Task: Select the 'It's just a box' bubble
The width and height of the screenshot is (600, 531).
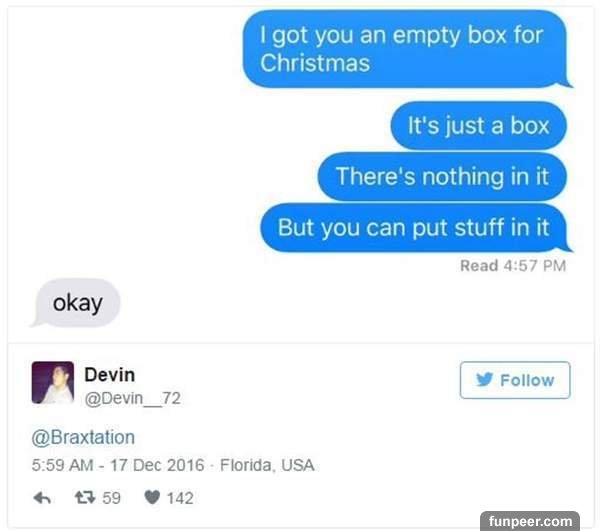Action: 478,125
